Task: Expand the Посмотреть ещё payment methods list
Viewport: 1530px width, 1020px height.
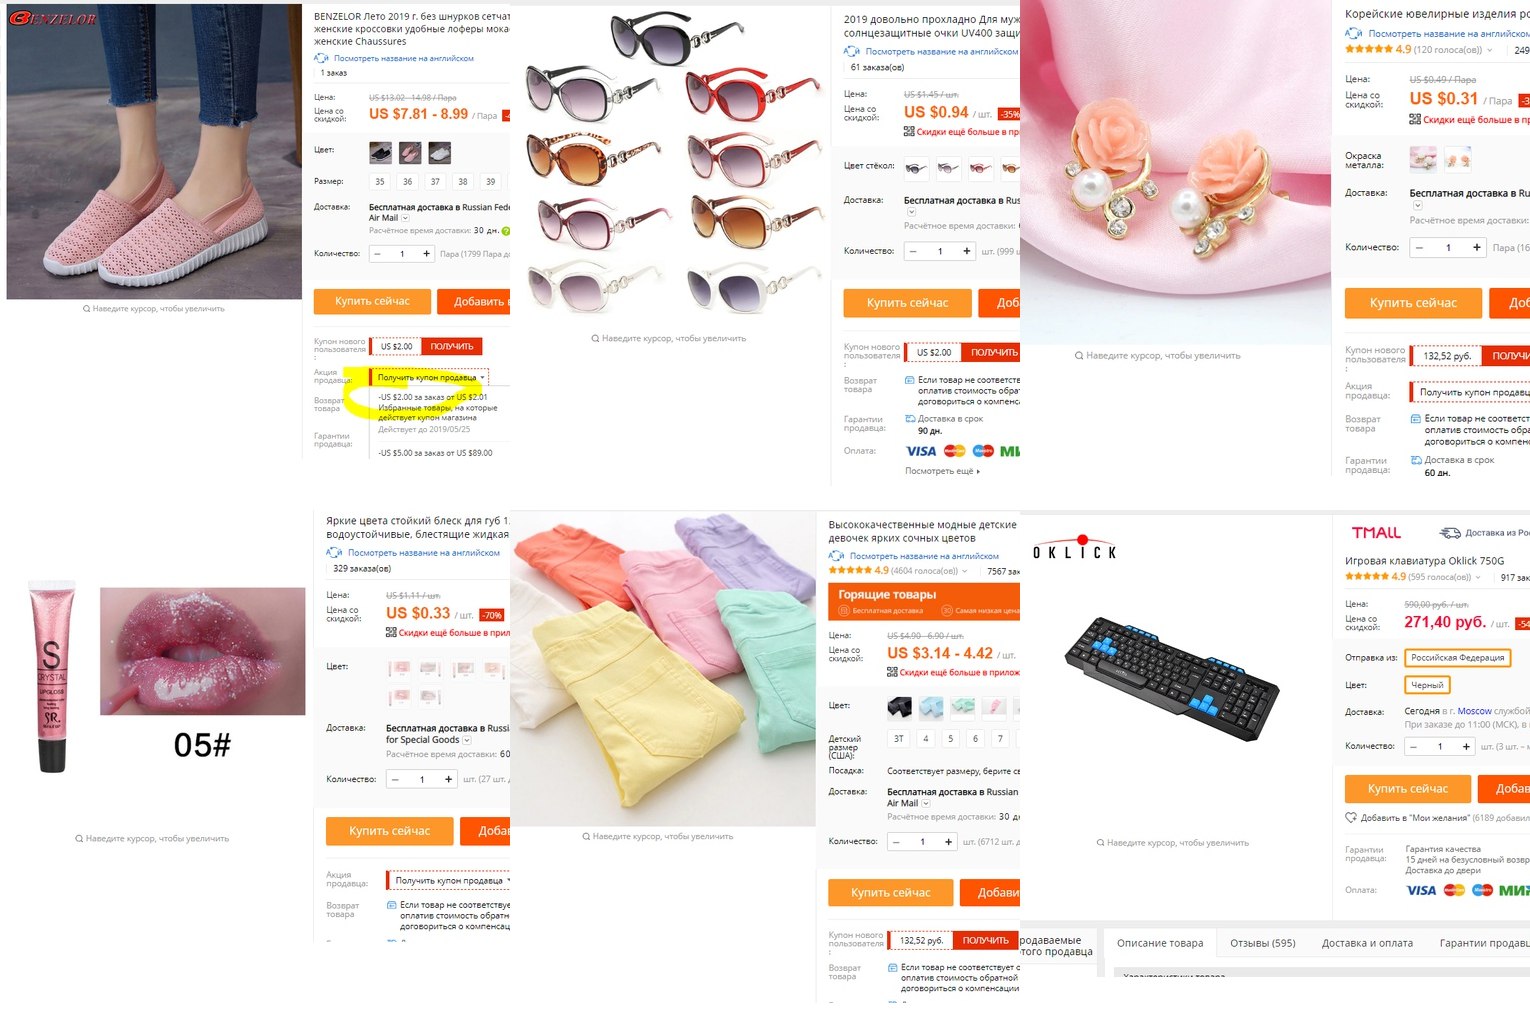Action: click(x=943, y=471)
